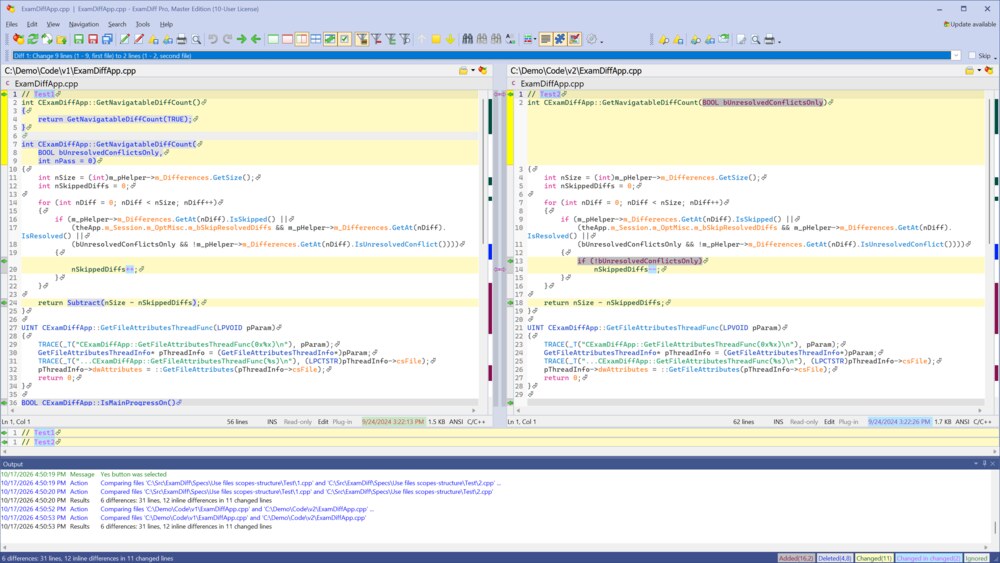Click the Redo arrow icon
This screenshot has width=1000, height=563.
coord(227,40)
